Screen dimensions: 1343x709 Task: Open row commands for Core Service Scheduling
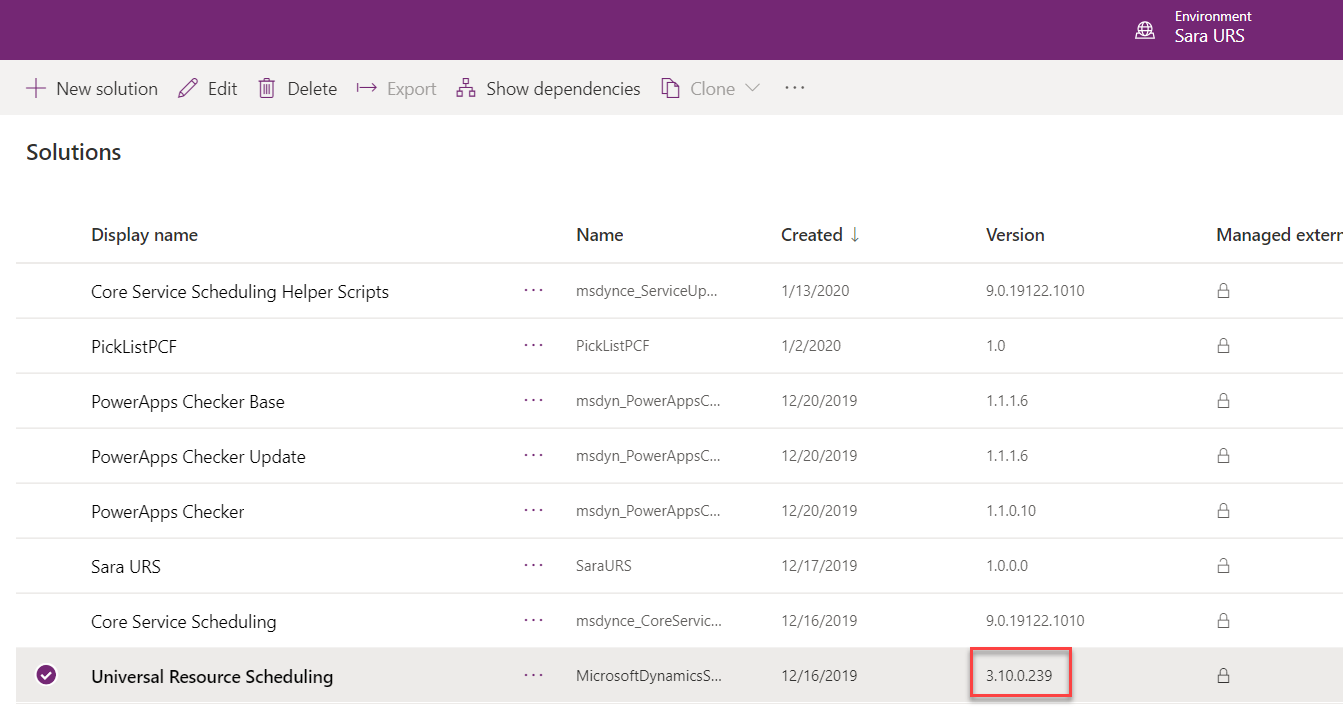click(533, 621)
